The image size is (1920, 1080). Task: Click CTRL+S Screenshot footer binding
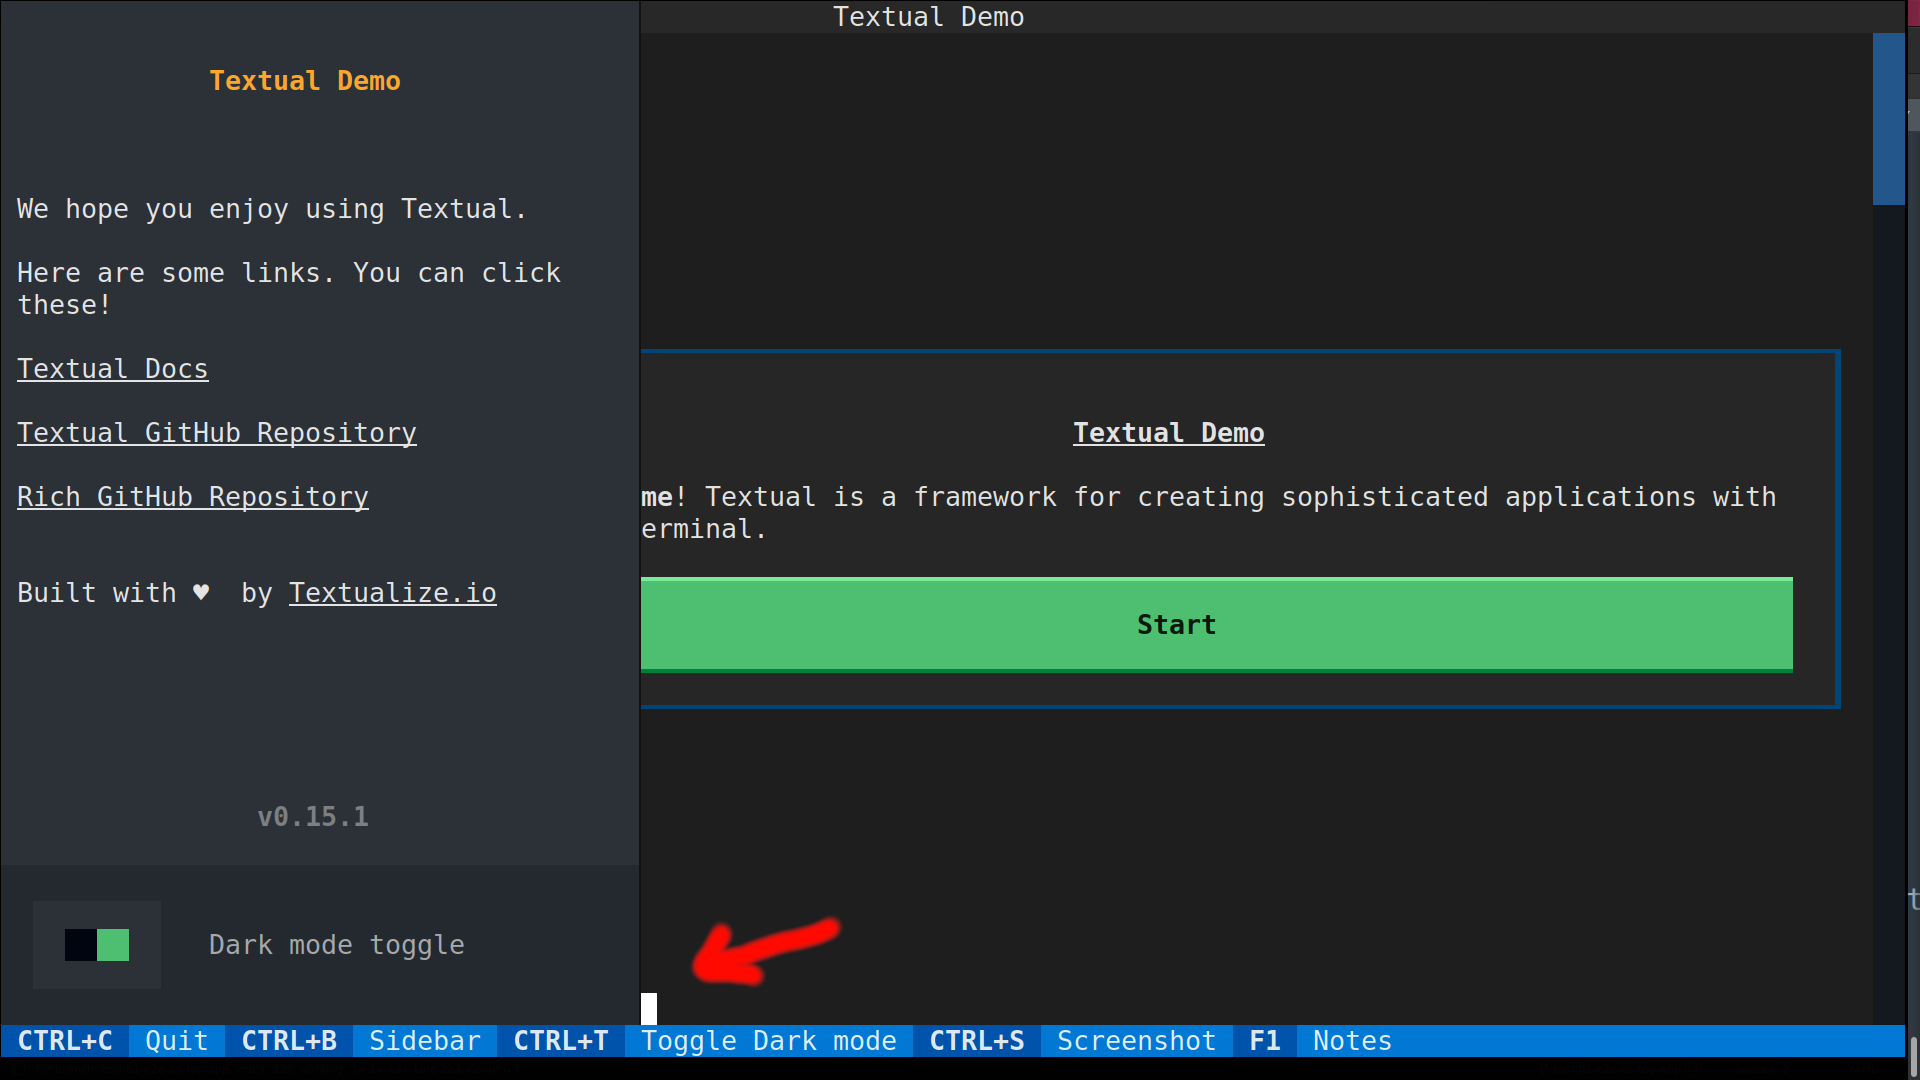click(x=1073, y=1041)
